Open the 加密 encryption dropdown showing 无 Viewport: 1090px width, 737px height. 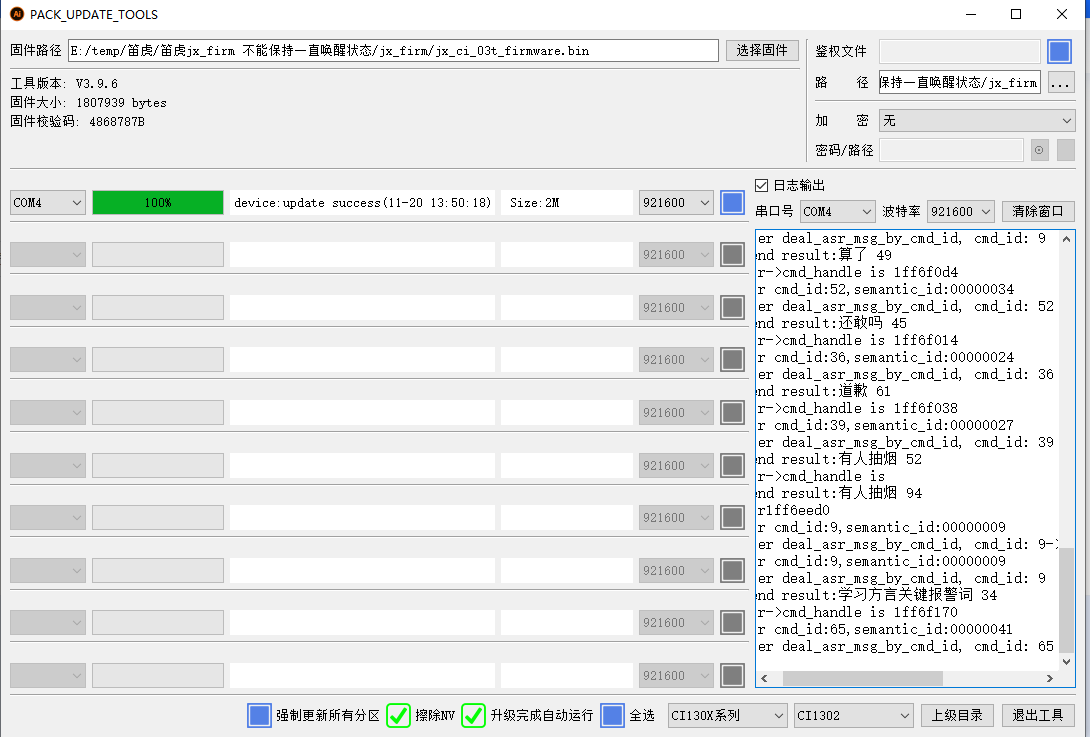coord(977,120)
